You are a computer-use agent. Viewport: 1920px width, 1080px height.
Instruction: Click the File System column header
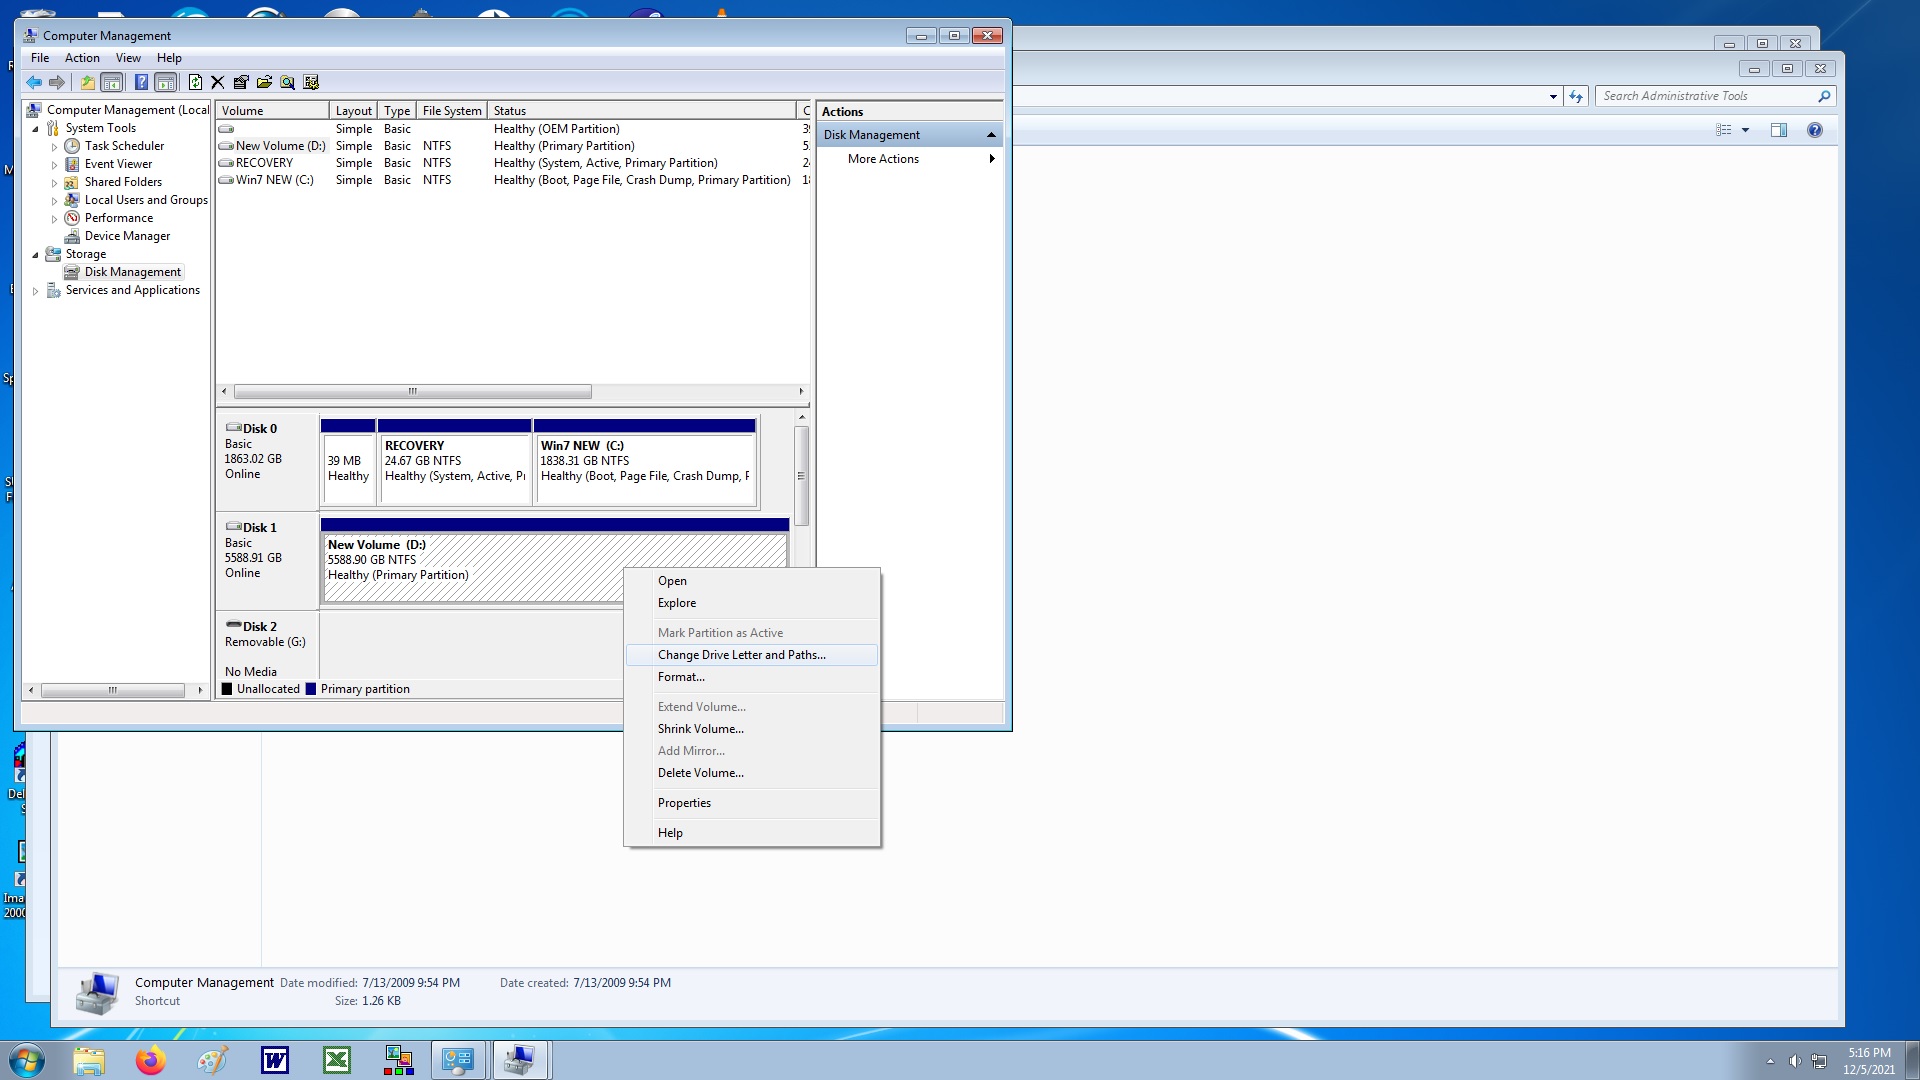click(x=452, y=111)
